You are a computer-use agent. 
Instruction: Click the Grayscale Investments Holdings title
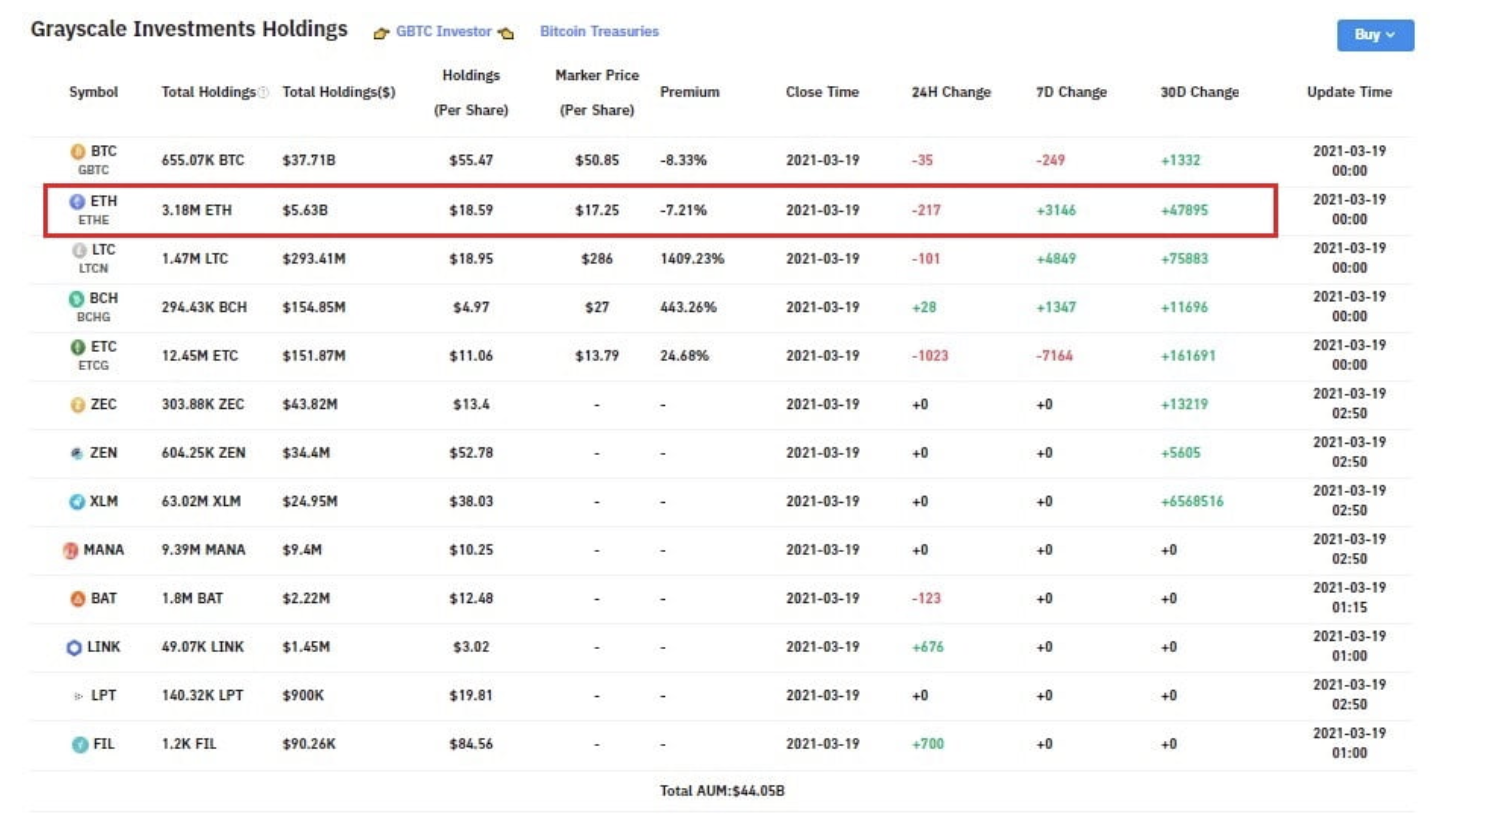click(189, 29)
